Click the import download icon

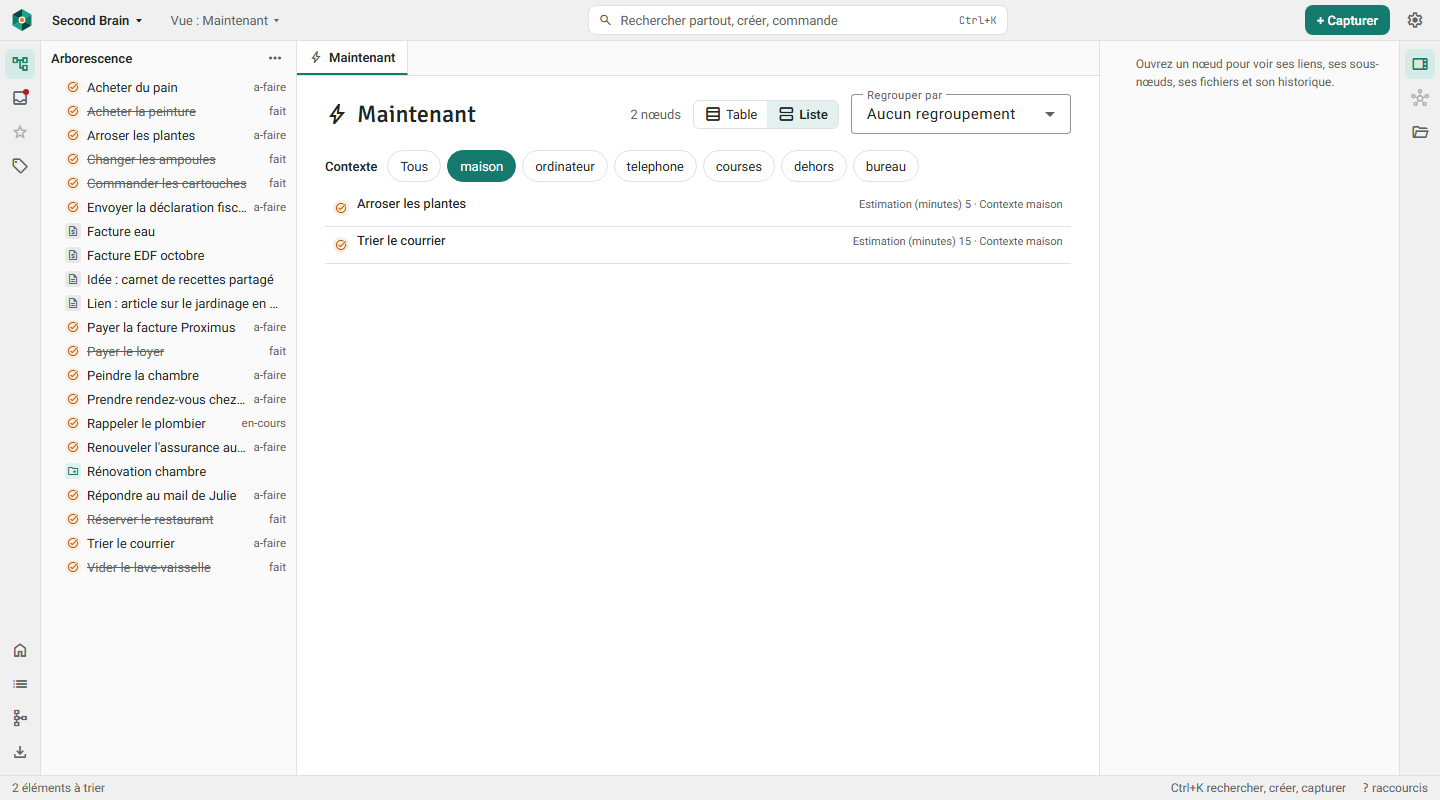coord(20,752)
